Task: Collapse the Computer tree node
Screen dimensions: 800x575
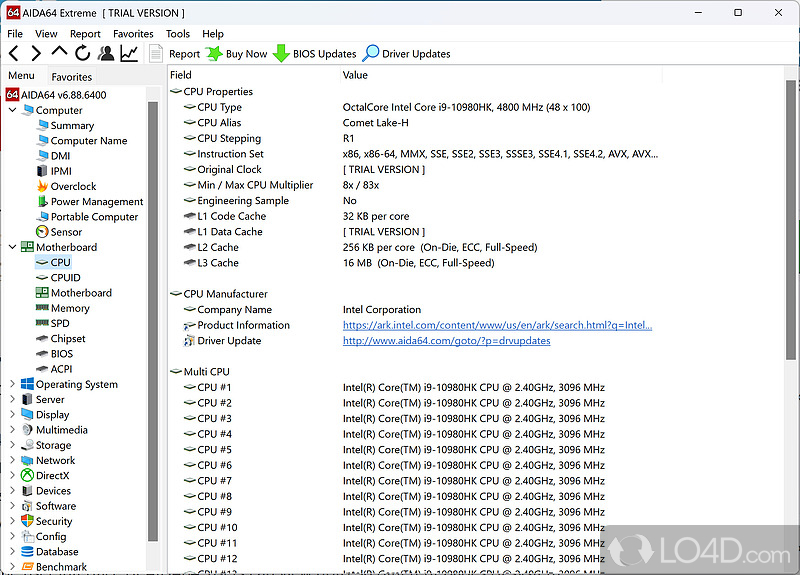Action: 12,110
